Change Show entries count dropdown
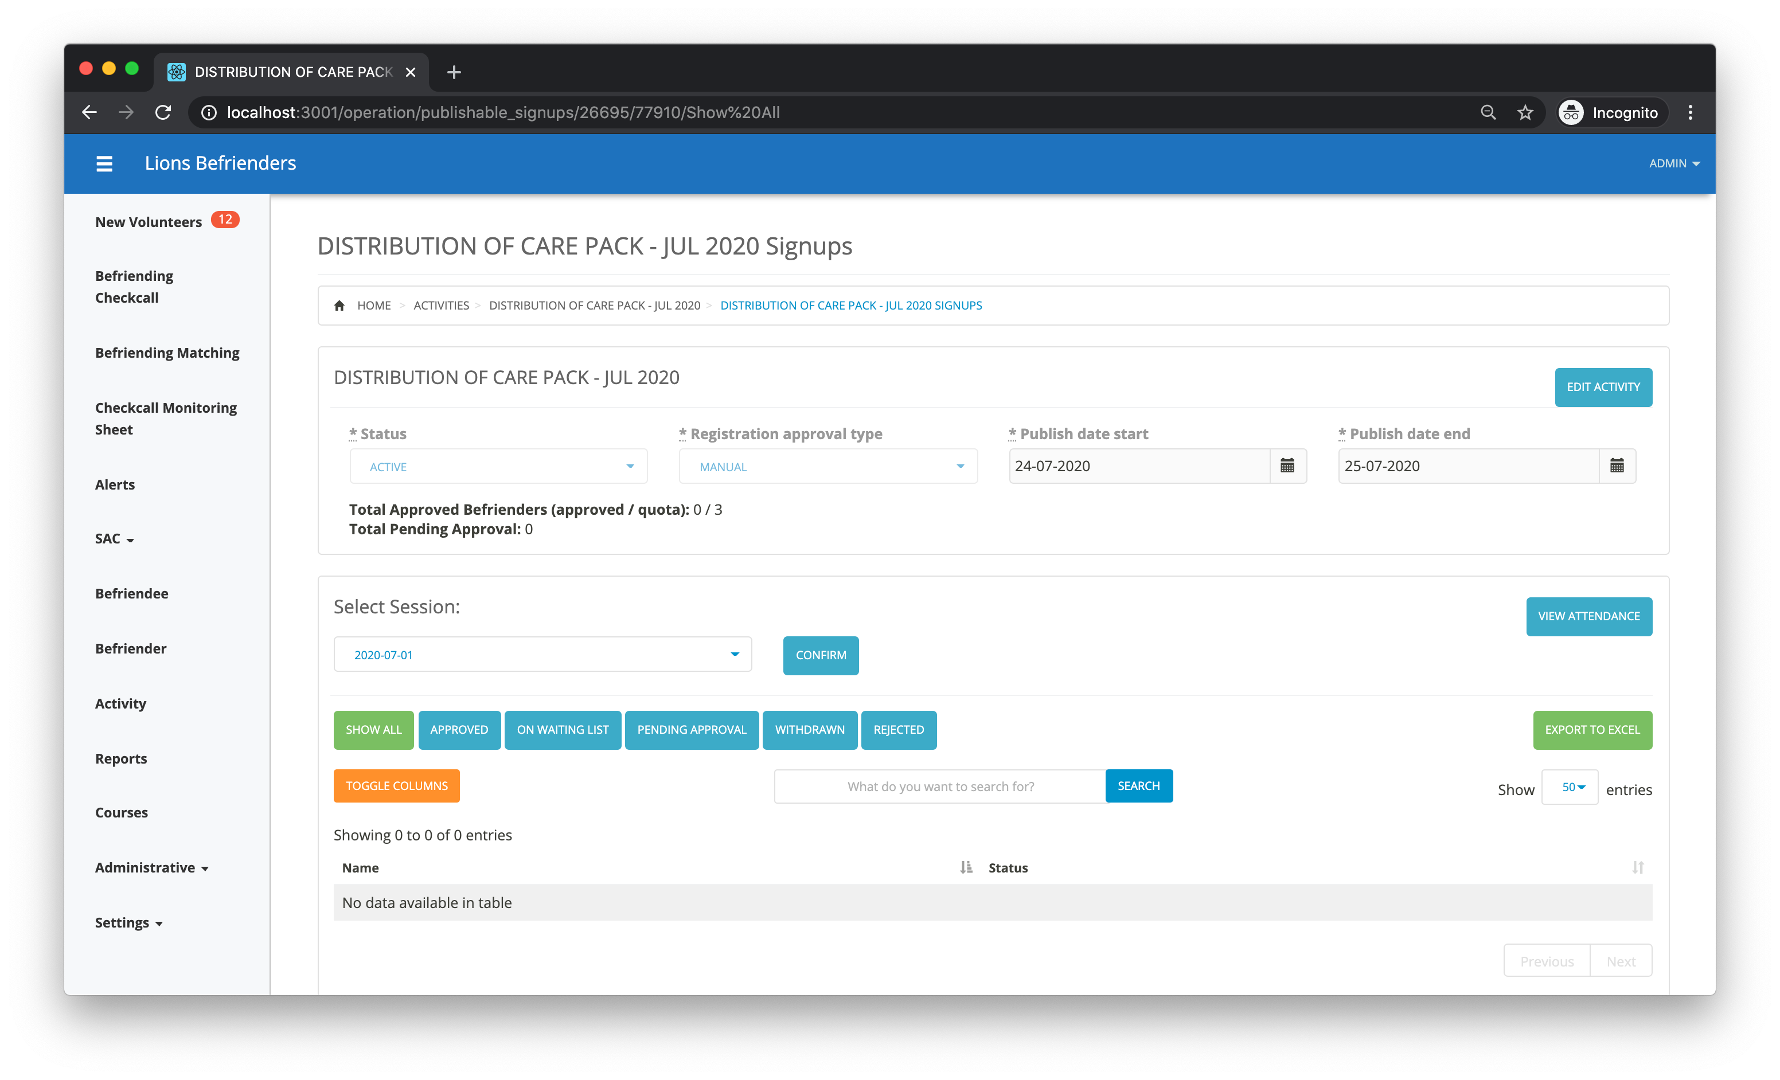Screen dimensions: 1780x1080 coord(1570,788)
